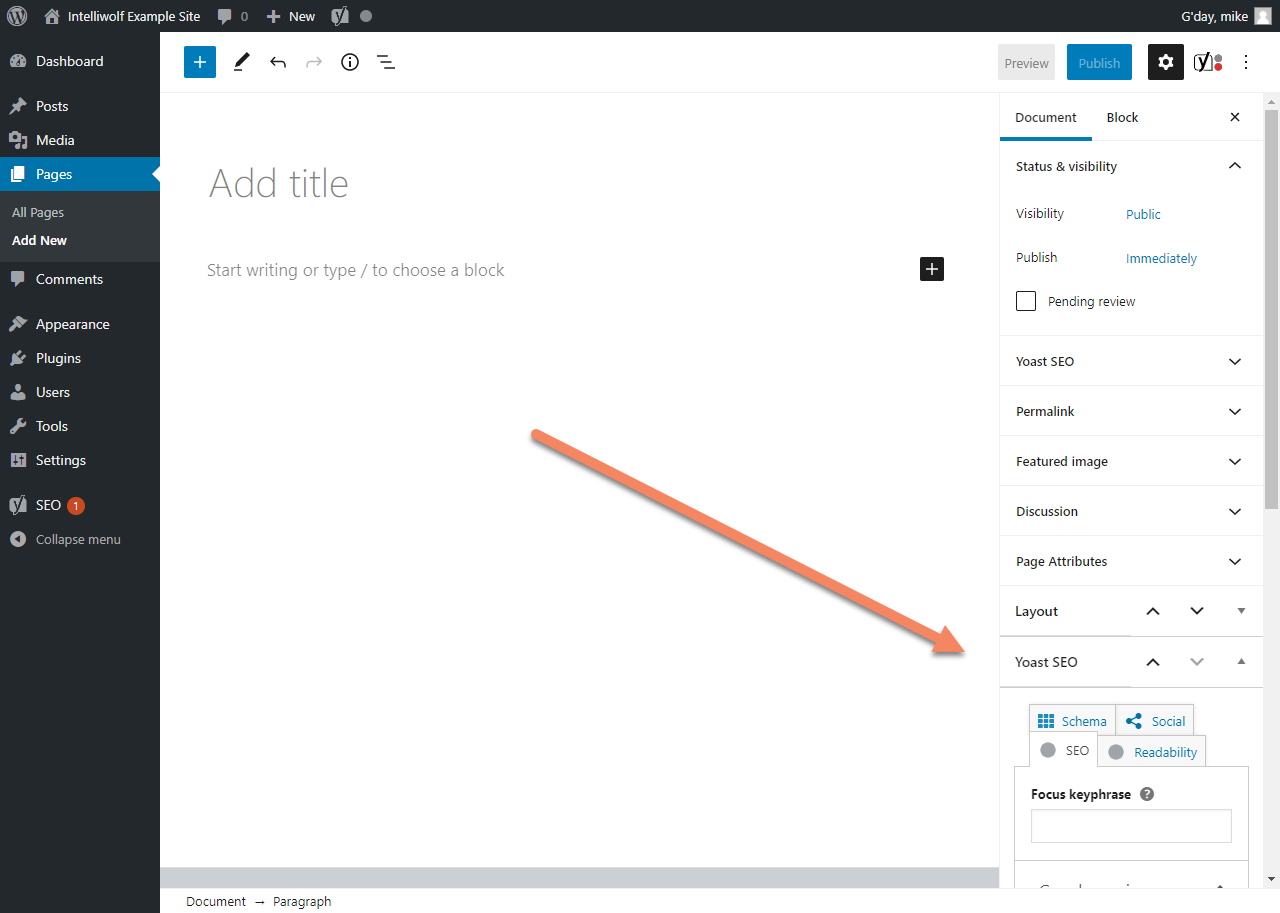
Task: Open the more options three-dot menu
Action: (1246, 62)
